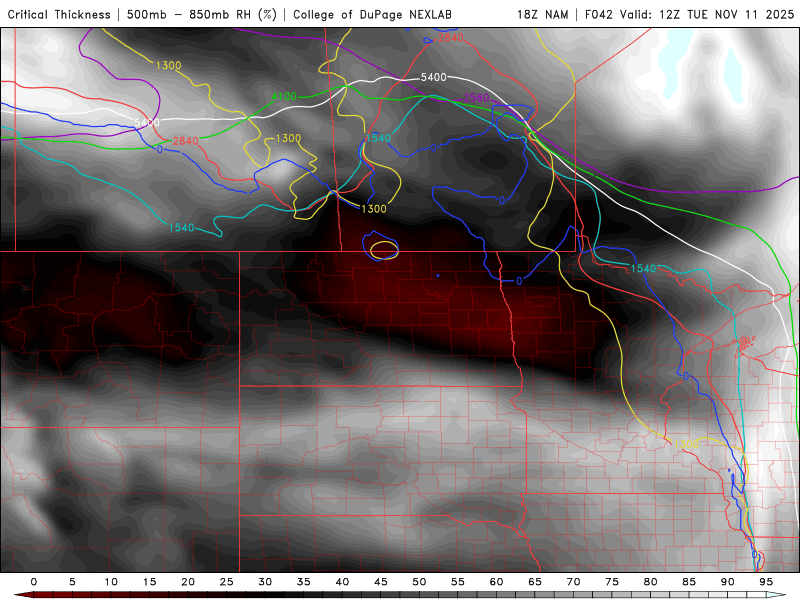Click the colorbar tick label "95"
This screenshot has height=600, width=800.
(x=766, y=582)
